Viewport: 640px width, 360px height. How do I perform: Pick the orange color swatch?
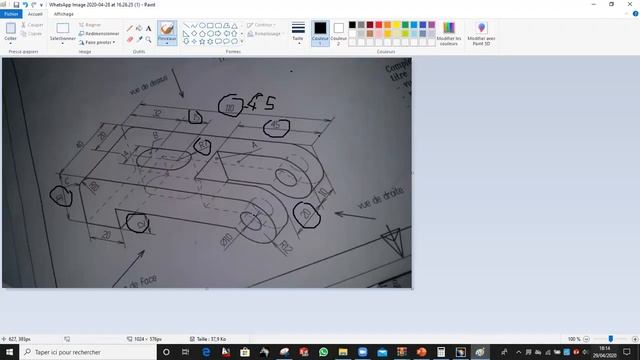click(387, 25)
